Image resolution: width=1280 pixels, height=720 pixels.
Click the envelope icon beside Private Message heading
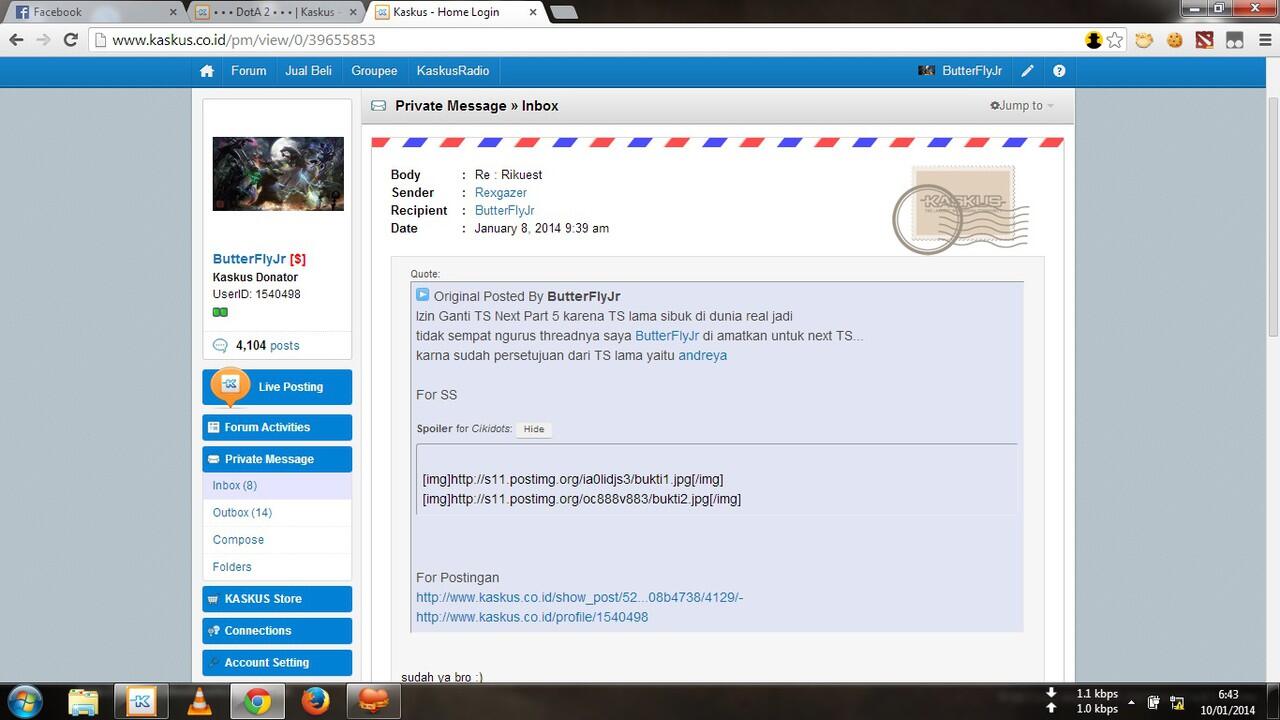point(379,106)
